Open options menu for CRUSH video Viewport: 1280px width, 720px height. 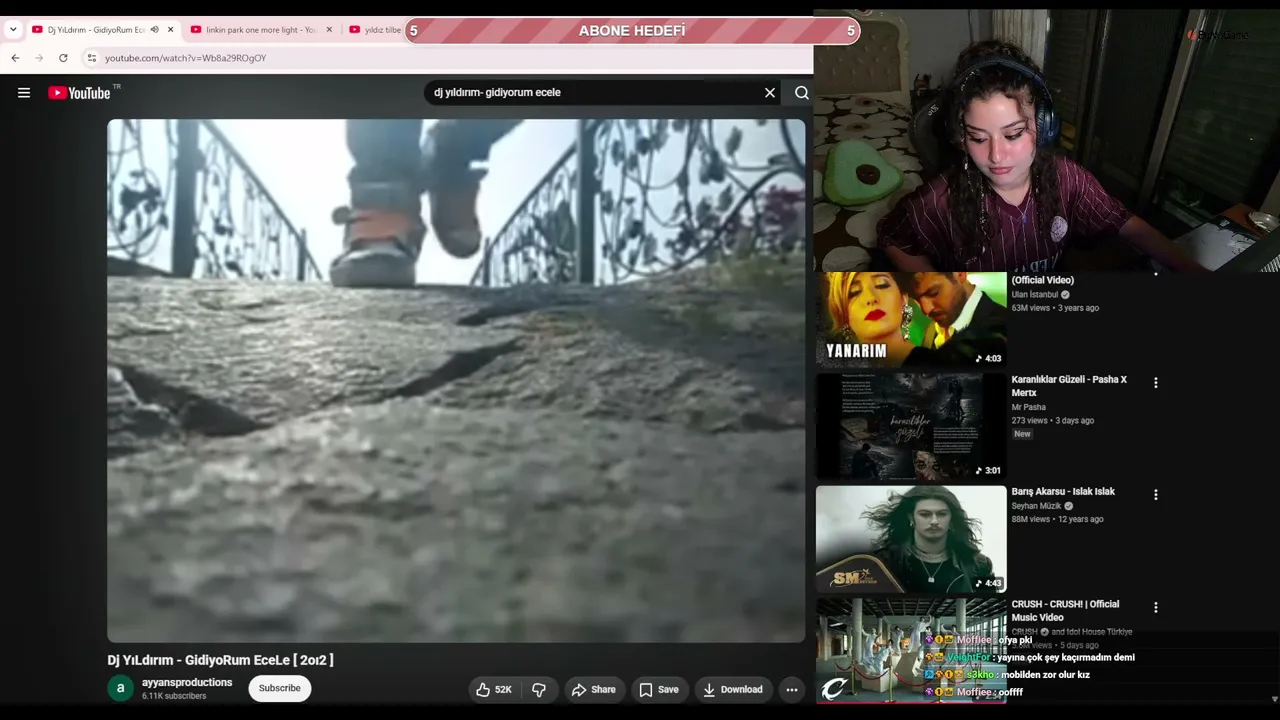pos(1156,607)
